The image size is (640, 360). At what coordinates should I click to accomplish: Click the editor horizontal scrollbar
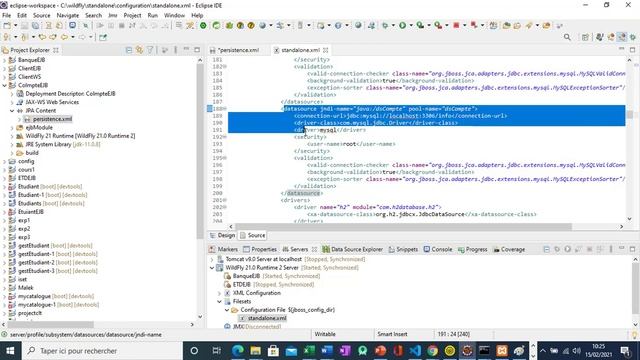(404, 227)
